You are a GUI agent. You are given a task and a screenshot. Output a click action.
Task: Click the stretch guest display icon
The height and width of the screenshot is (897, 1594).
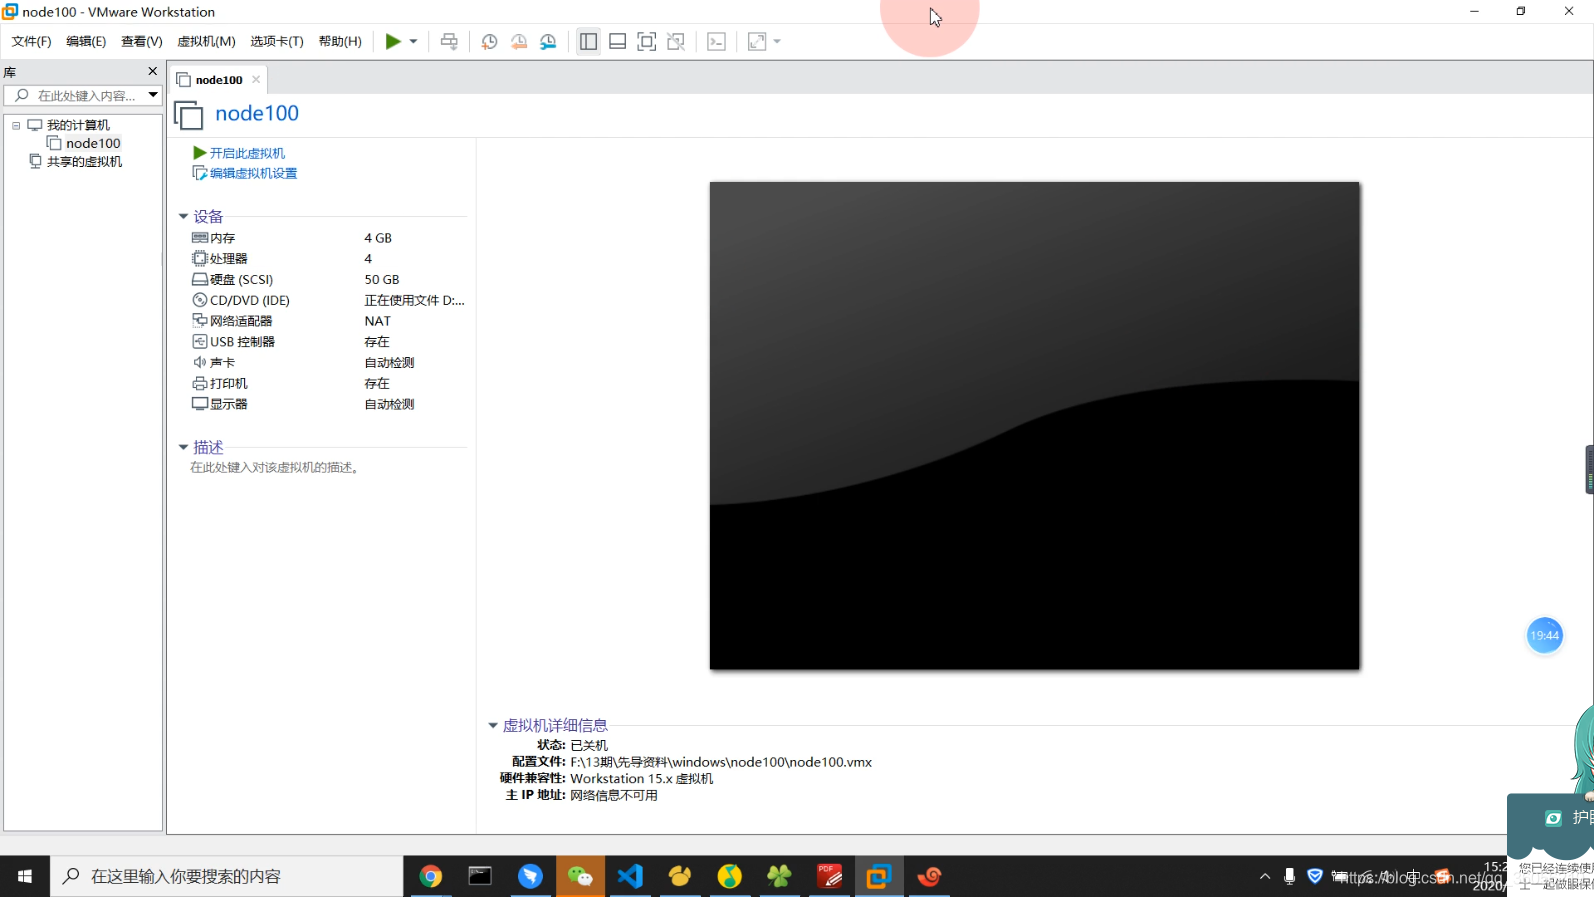click(x=757, y=41)
